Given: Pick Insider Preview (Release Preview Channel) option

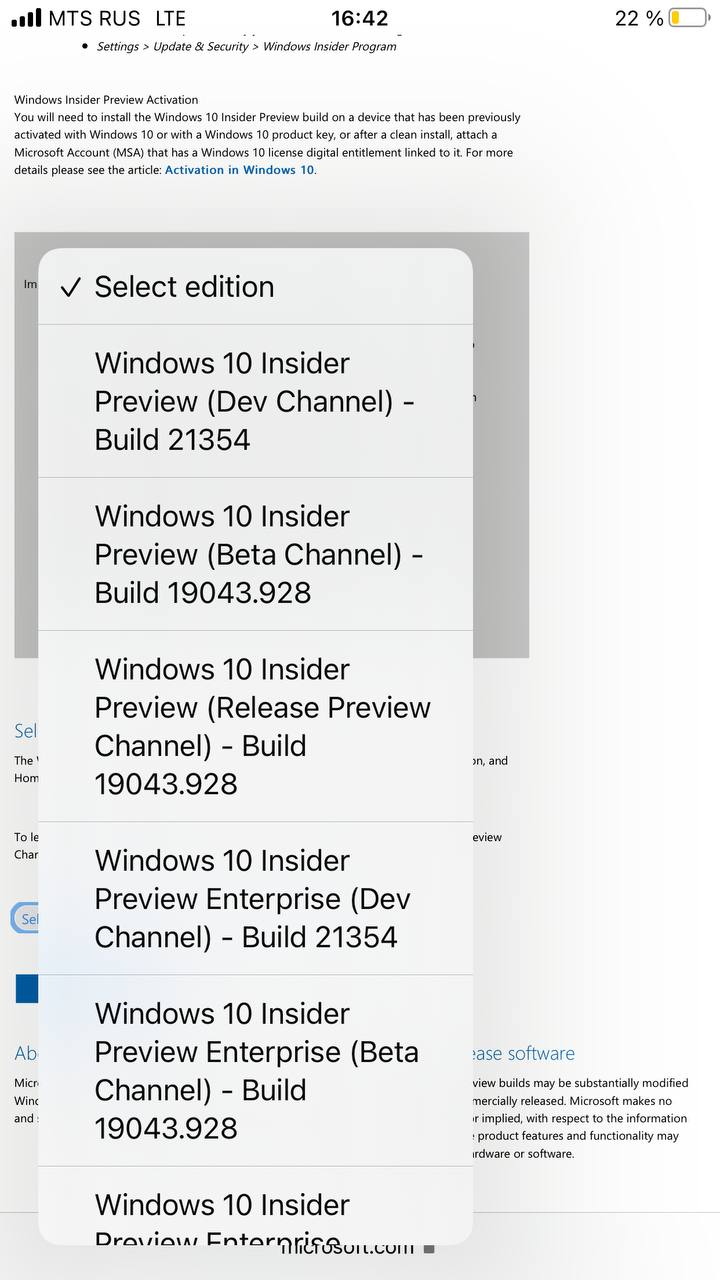Looking at the screenshot, I should point(255,726).
